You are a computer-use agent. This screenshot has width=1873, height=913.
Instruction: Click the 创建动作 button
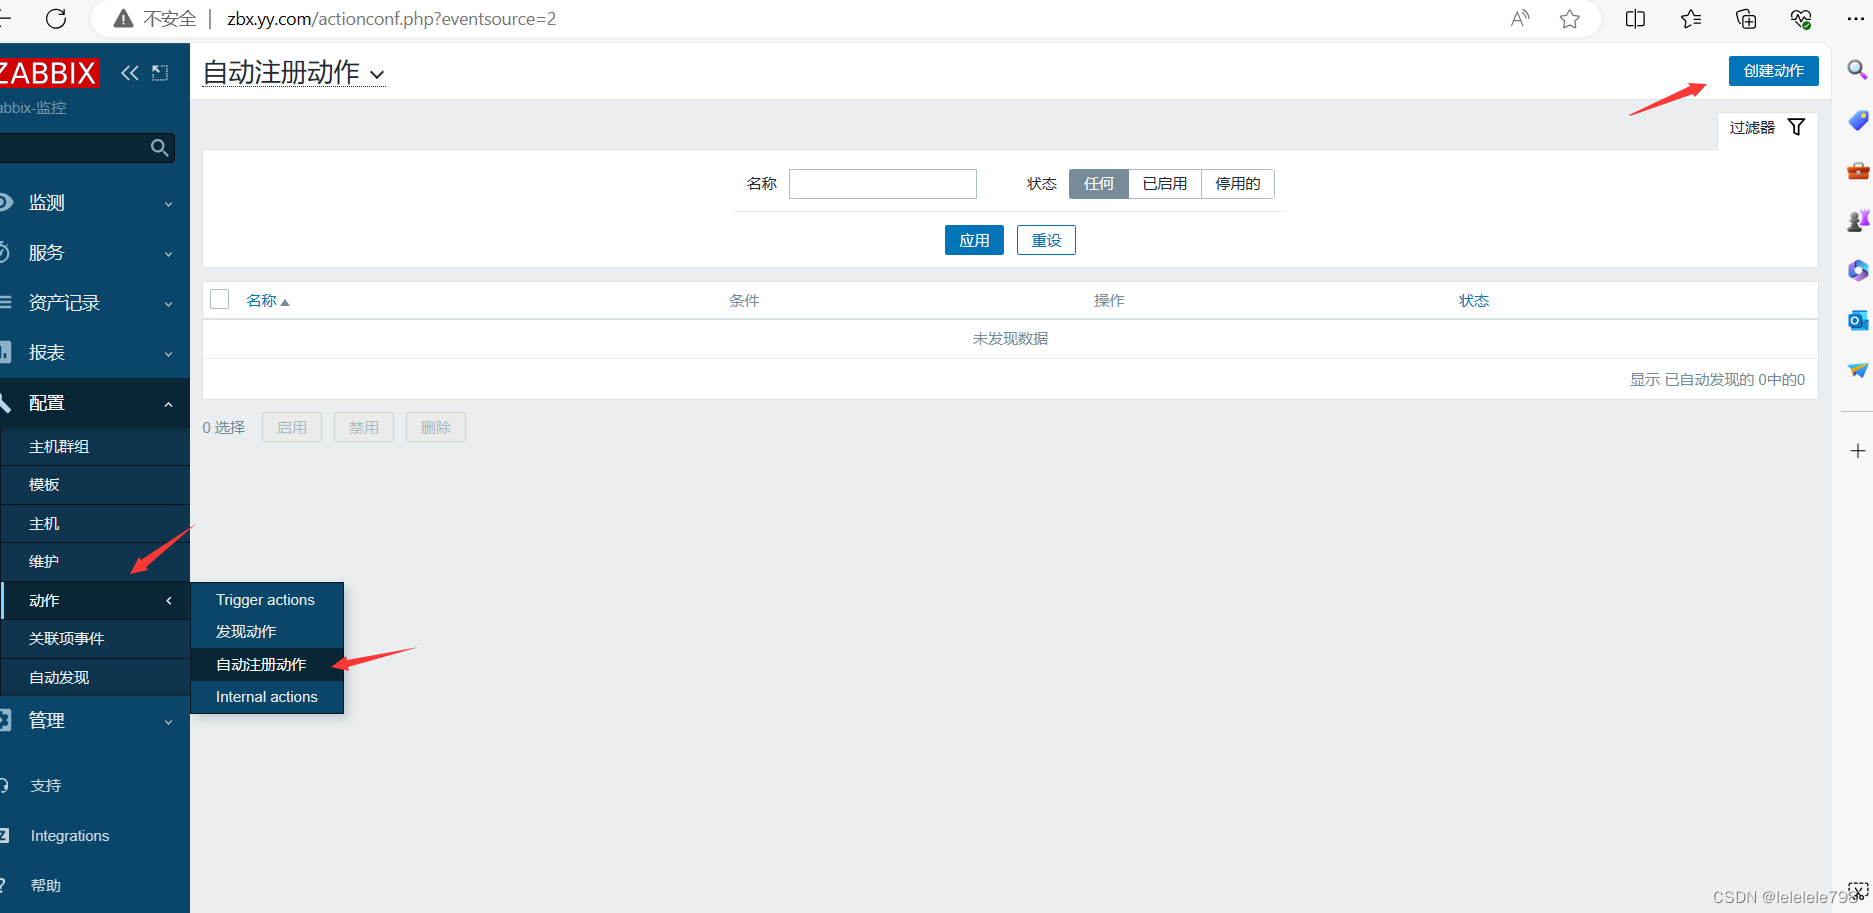coord(1774,71)
